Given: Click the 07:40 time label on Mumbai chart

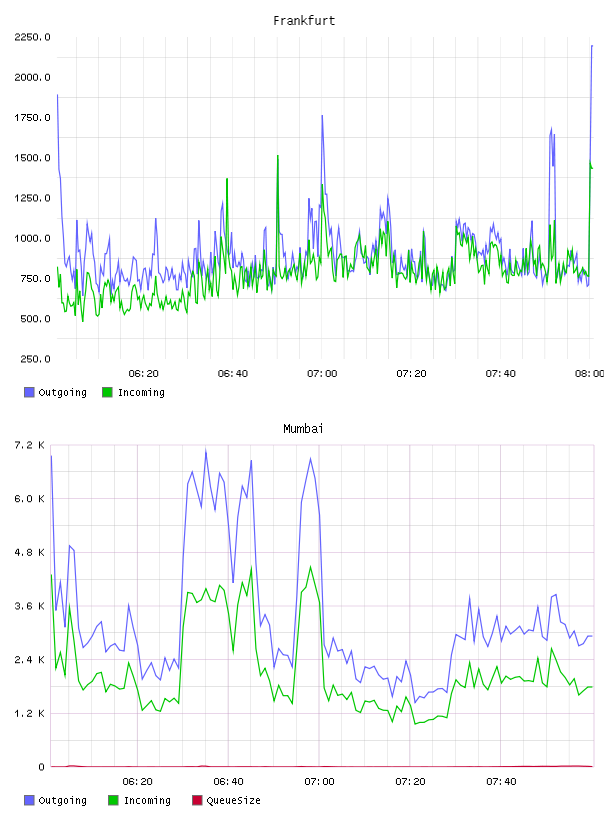Looking at the screenshot, I should click(x=501, y=782).
